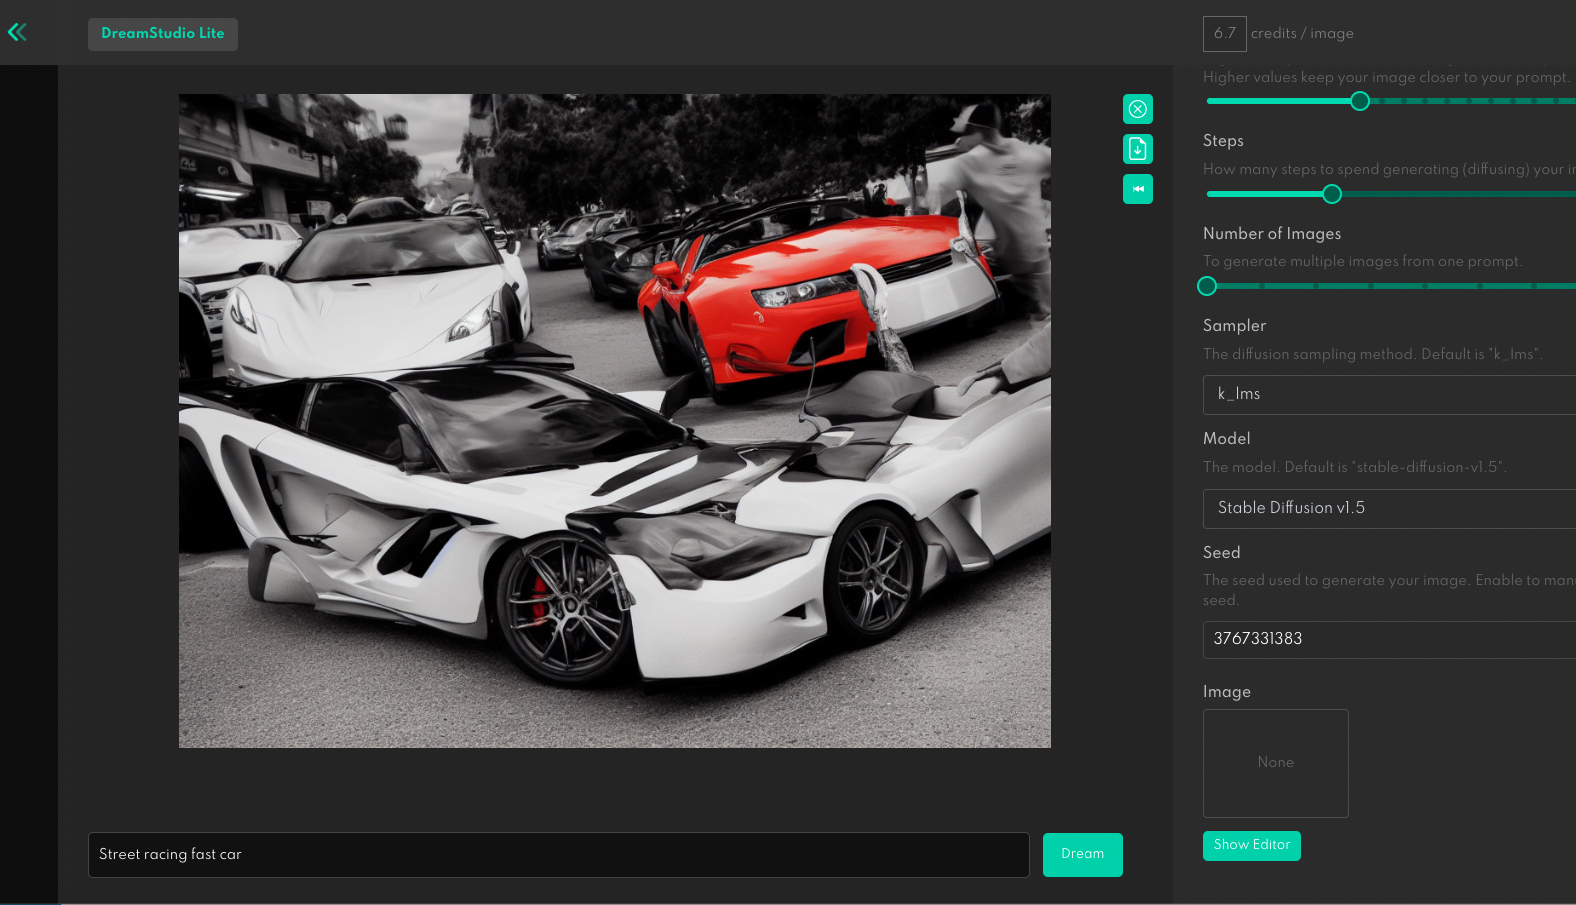Click the None image placeholder box
This screenshot has height=905, width=1576.
point(1275,763)
